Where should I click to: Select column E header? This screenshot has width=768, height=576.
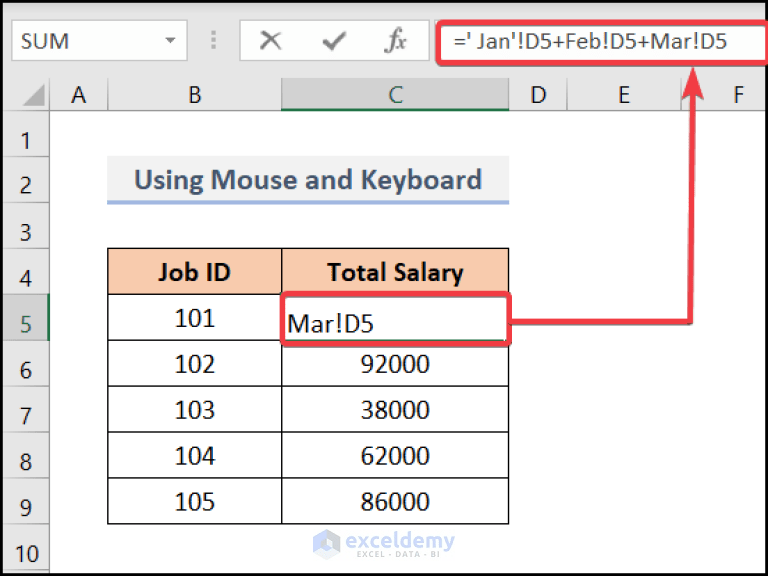tap(624, 95)
